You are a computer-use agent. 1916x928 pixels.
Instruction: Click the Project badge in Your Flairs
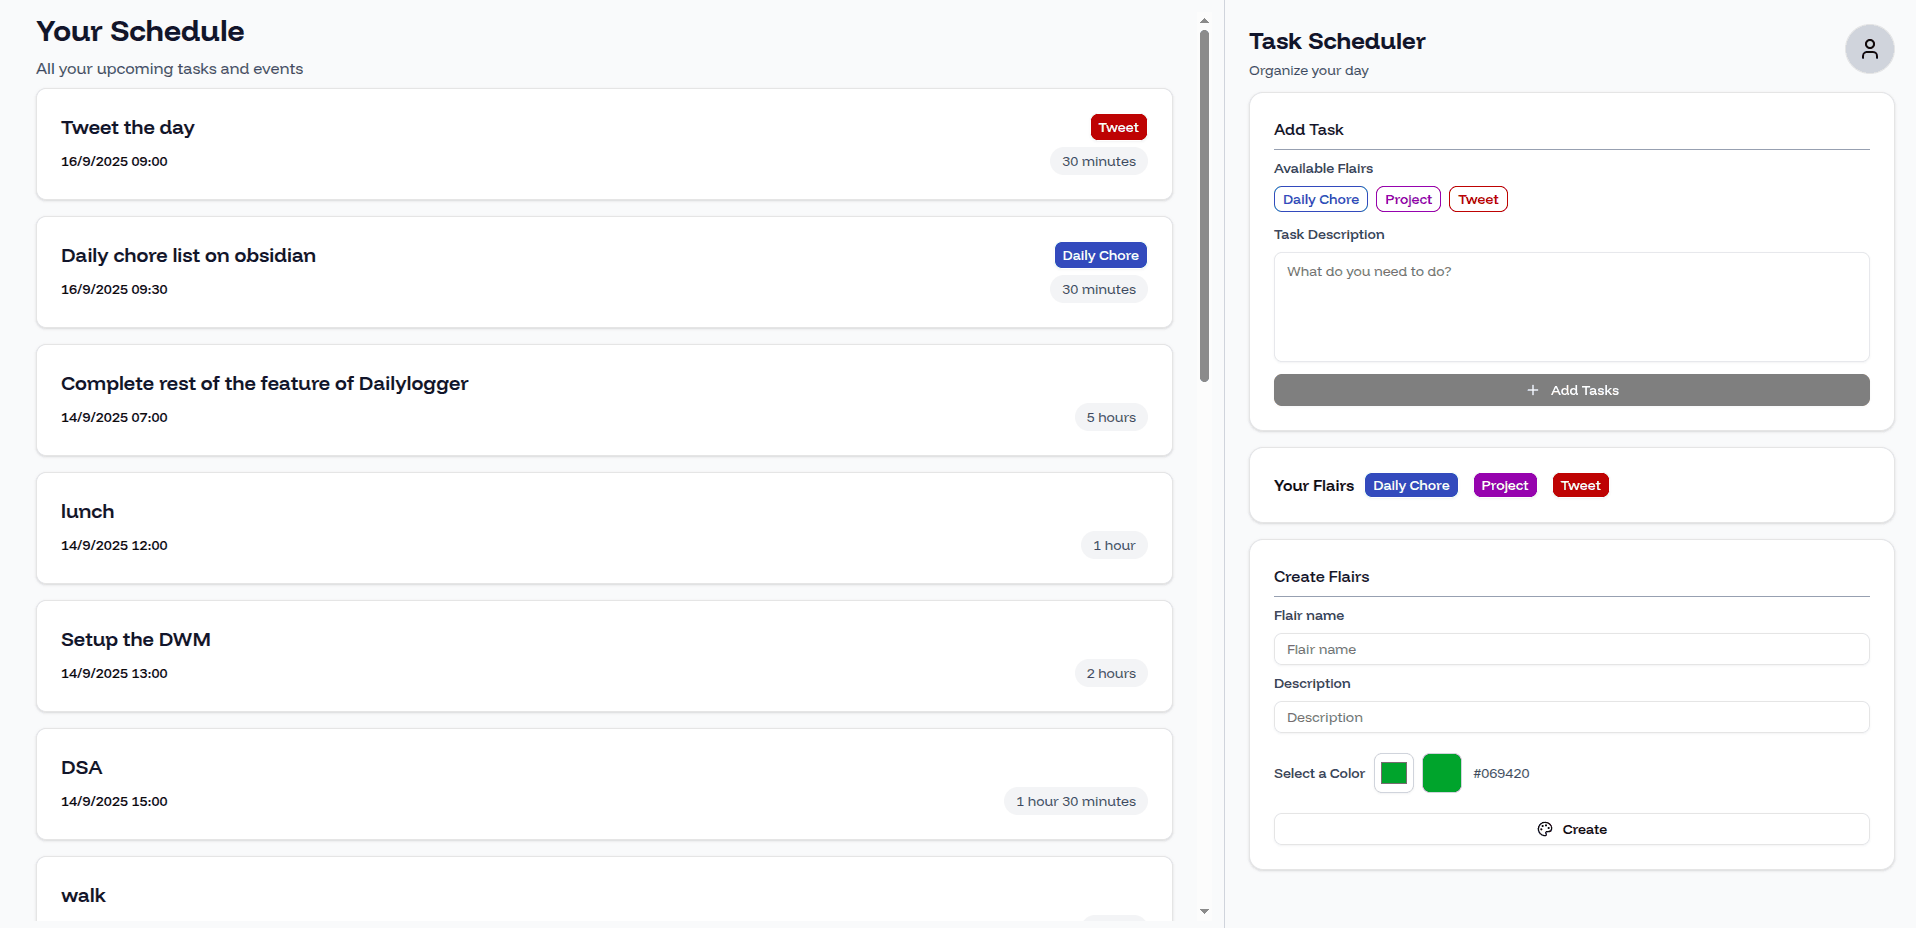click(x=1504, y=485)
